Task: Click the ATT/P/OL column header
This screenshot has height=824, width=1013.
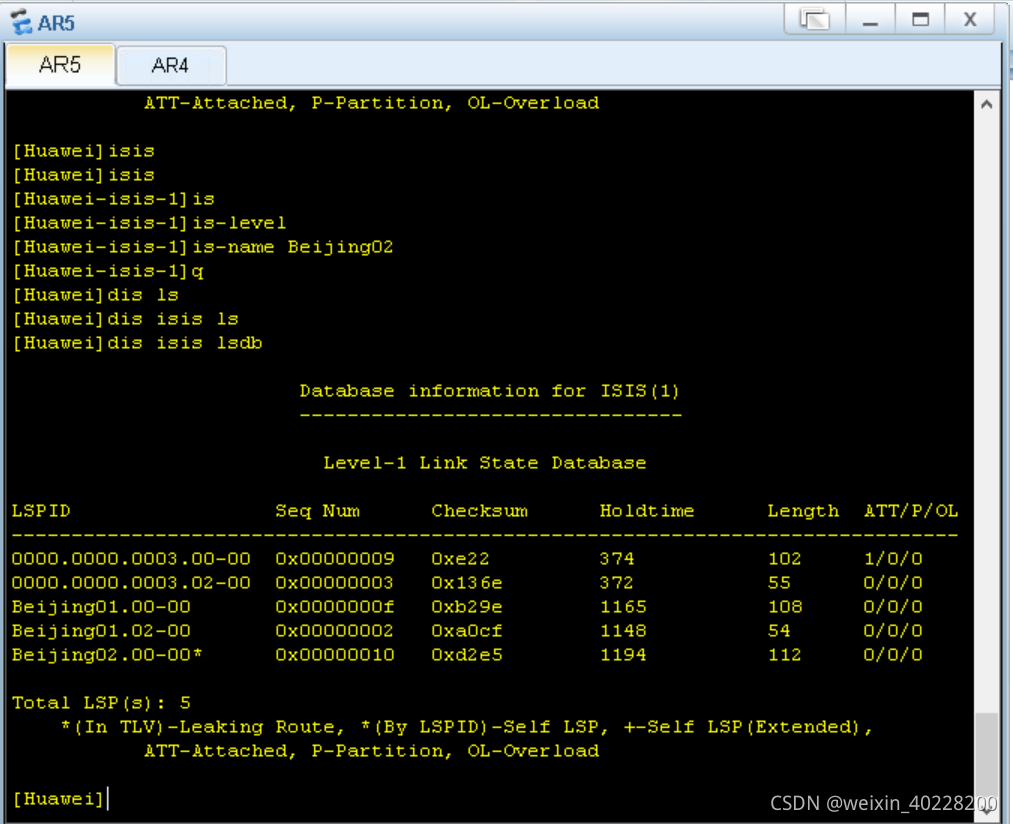Action: (911, 511)
